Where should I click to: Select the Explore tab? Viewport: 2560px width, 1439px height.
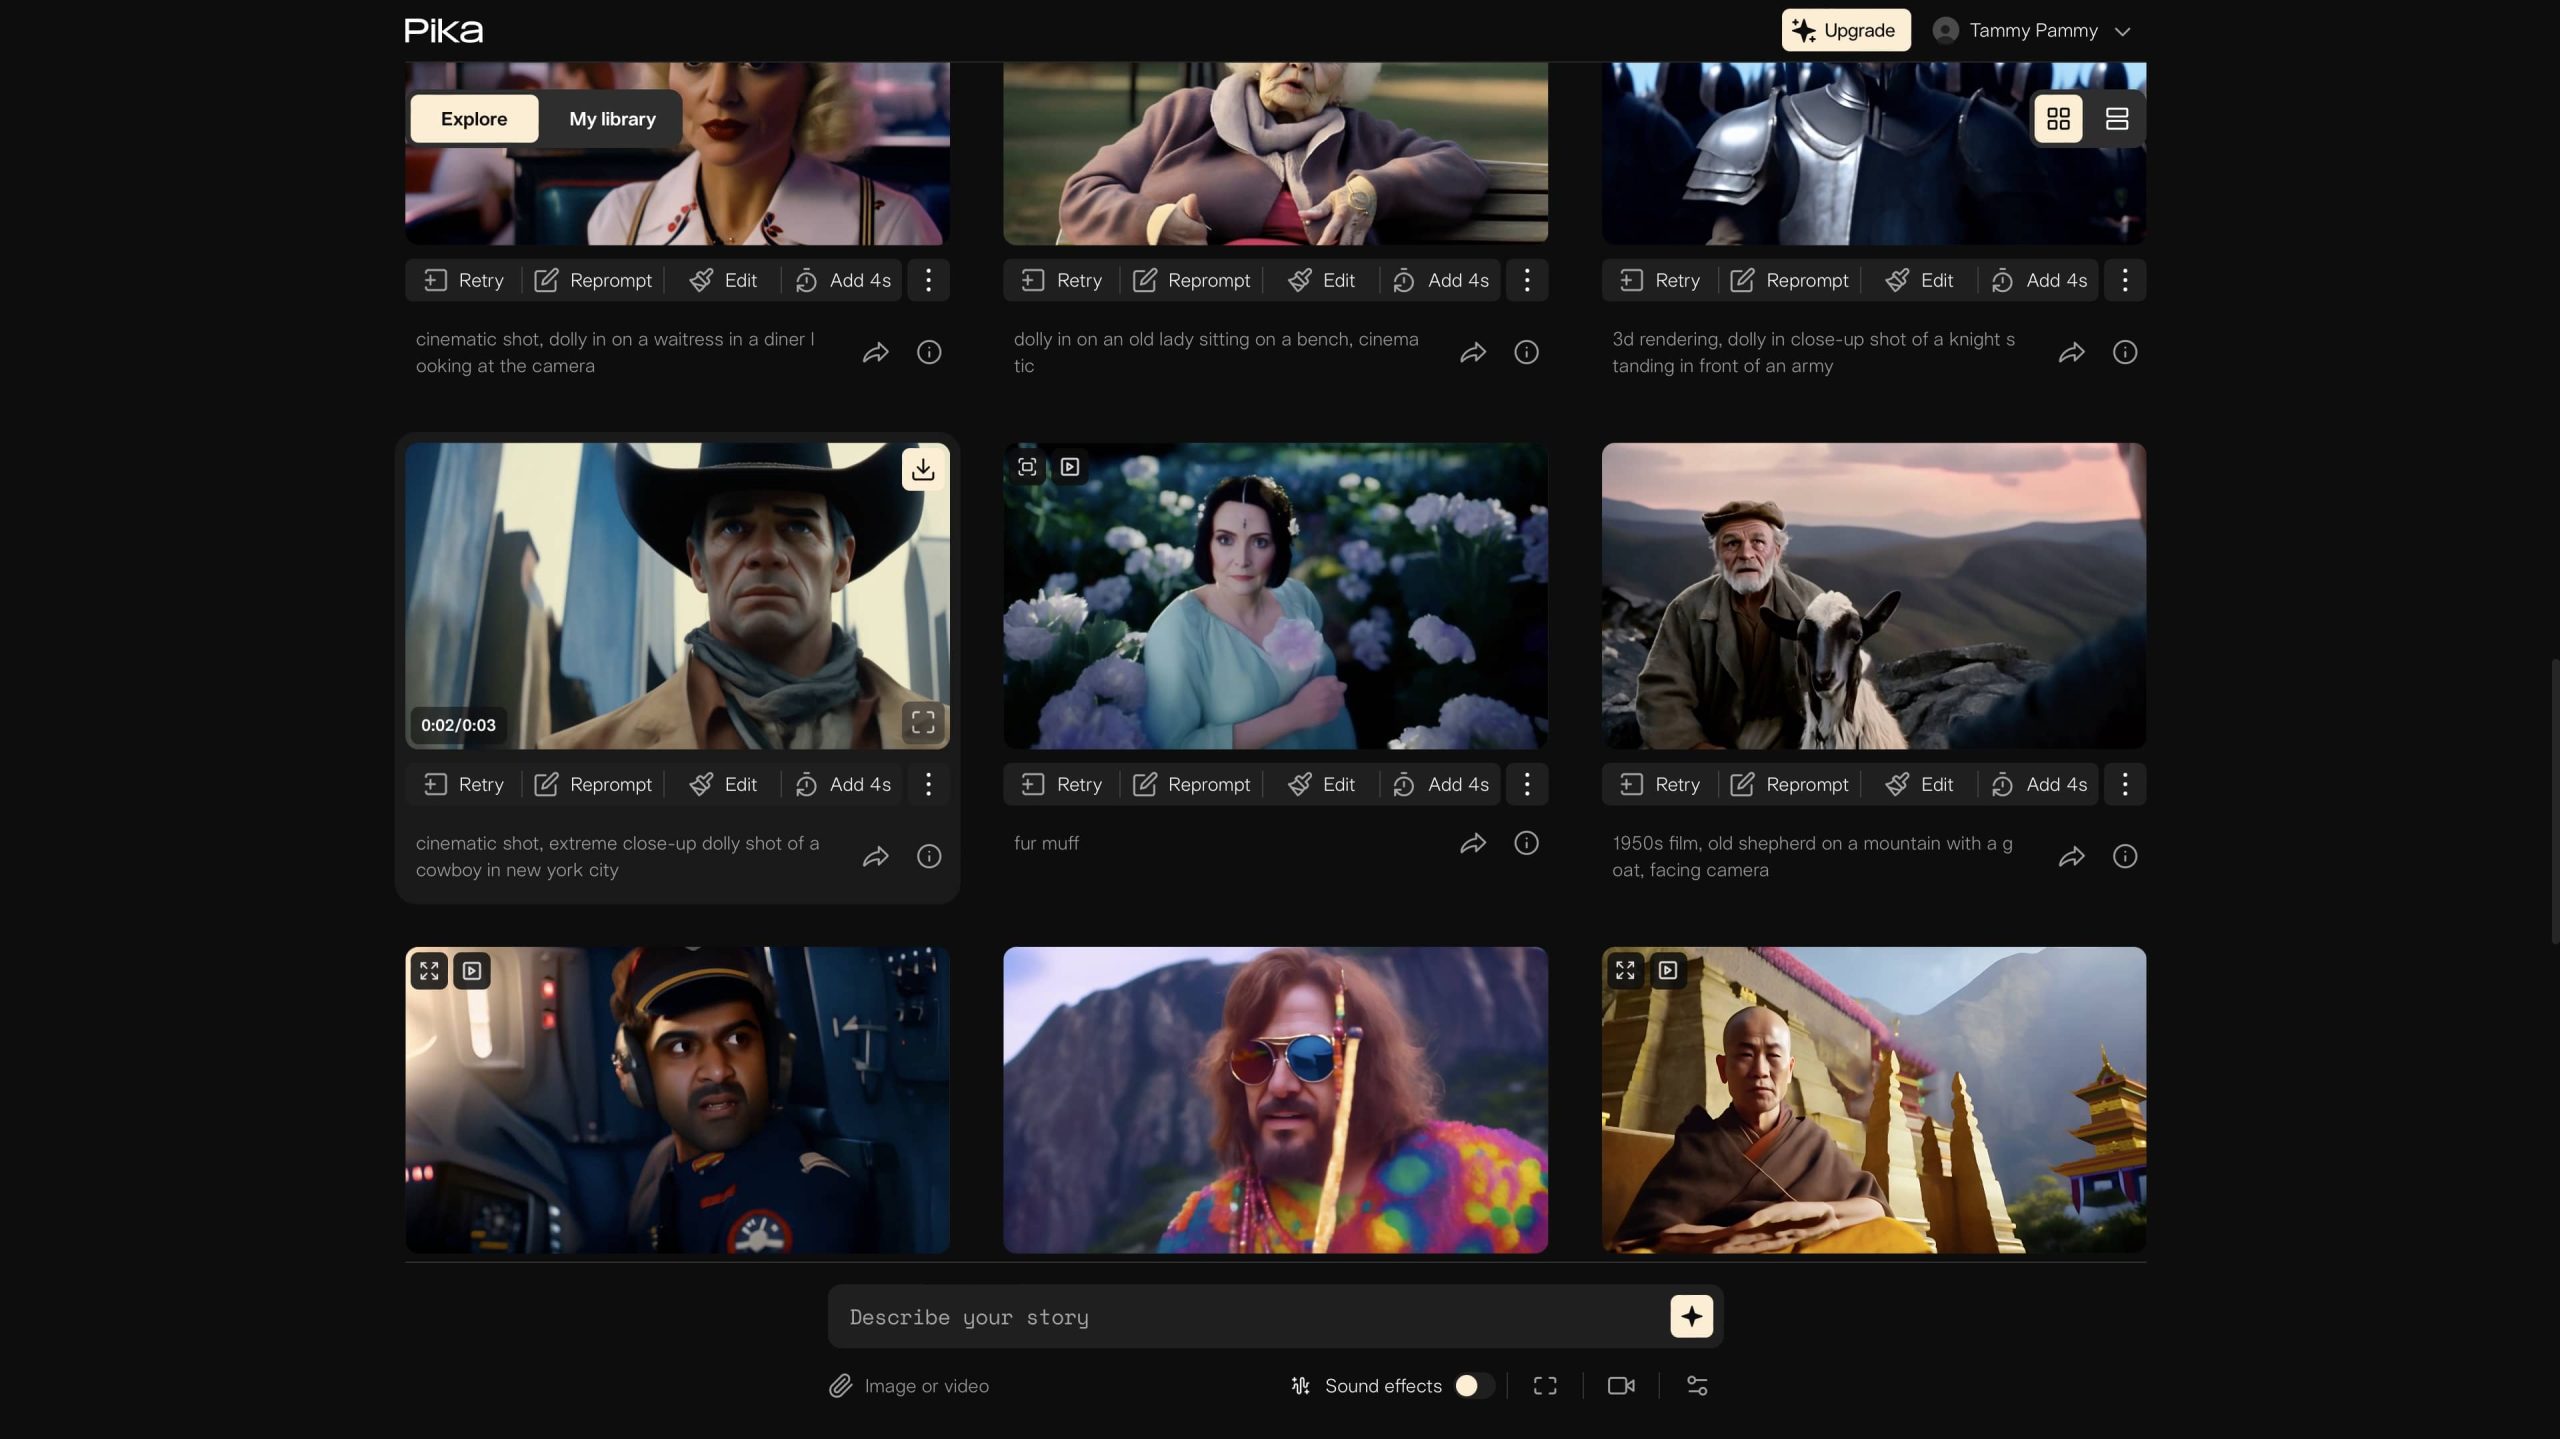point(474,119)
